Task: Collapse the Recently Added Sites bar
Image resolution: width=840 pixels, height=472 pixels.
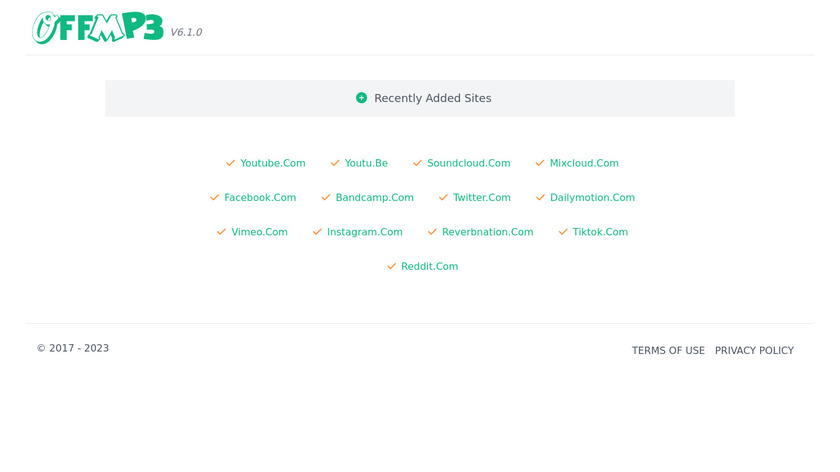Action: point(419,98)
